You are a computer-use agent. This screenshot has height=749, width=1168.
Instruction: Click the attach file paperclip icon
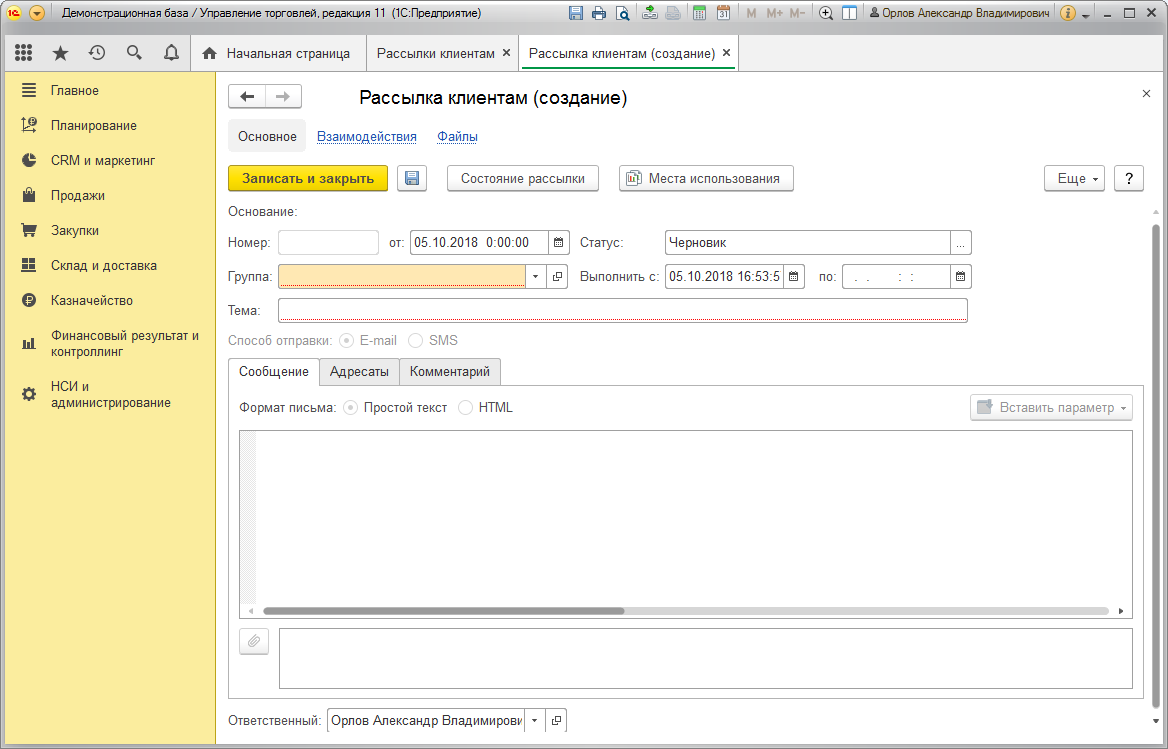click(x=254, y=641)
